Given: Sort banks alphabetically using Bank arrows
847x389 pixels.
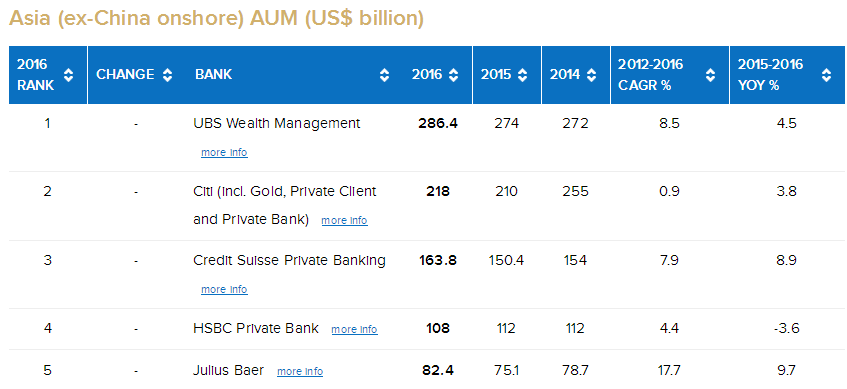Looking at the screenshot, I should coord(384,75).
